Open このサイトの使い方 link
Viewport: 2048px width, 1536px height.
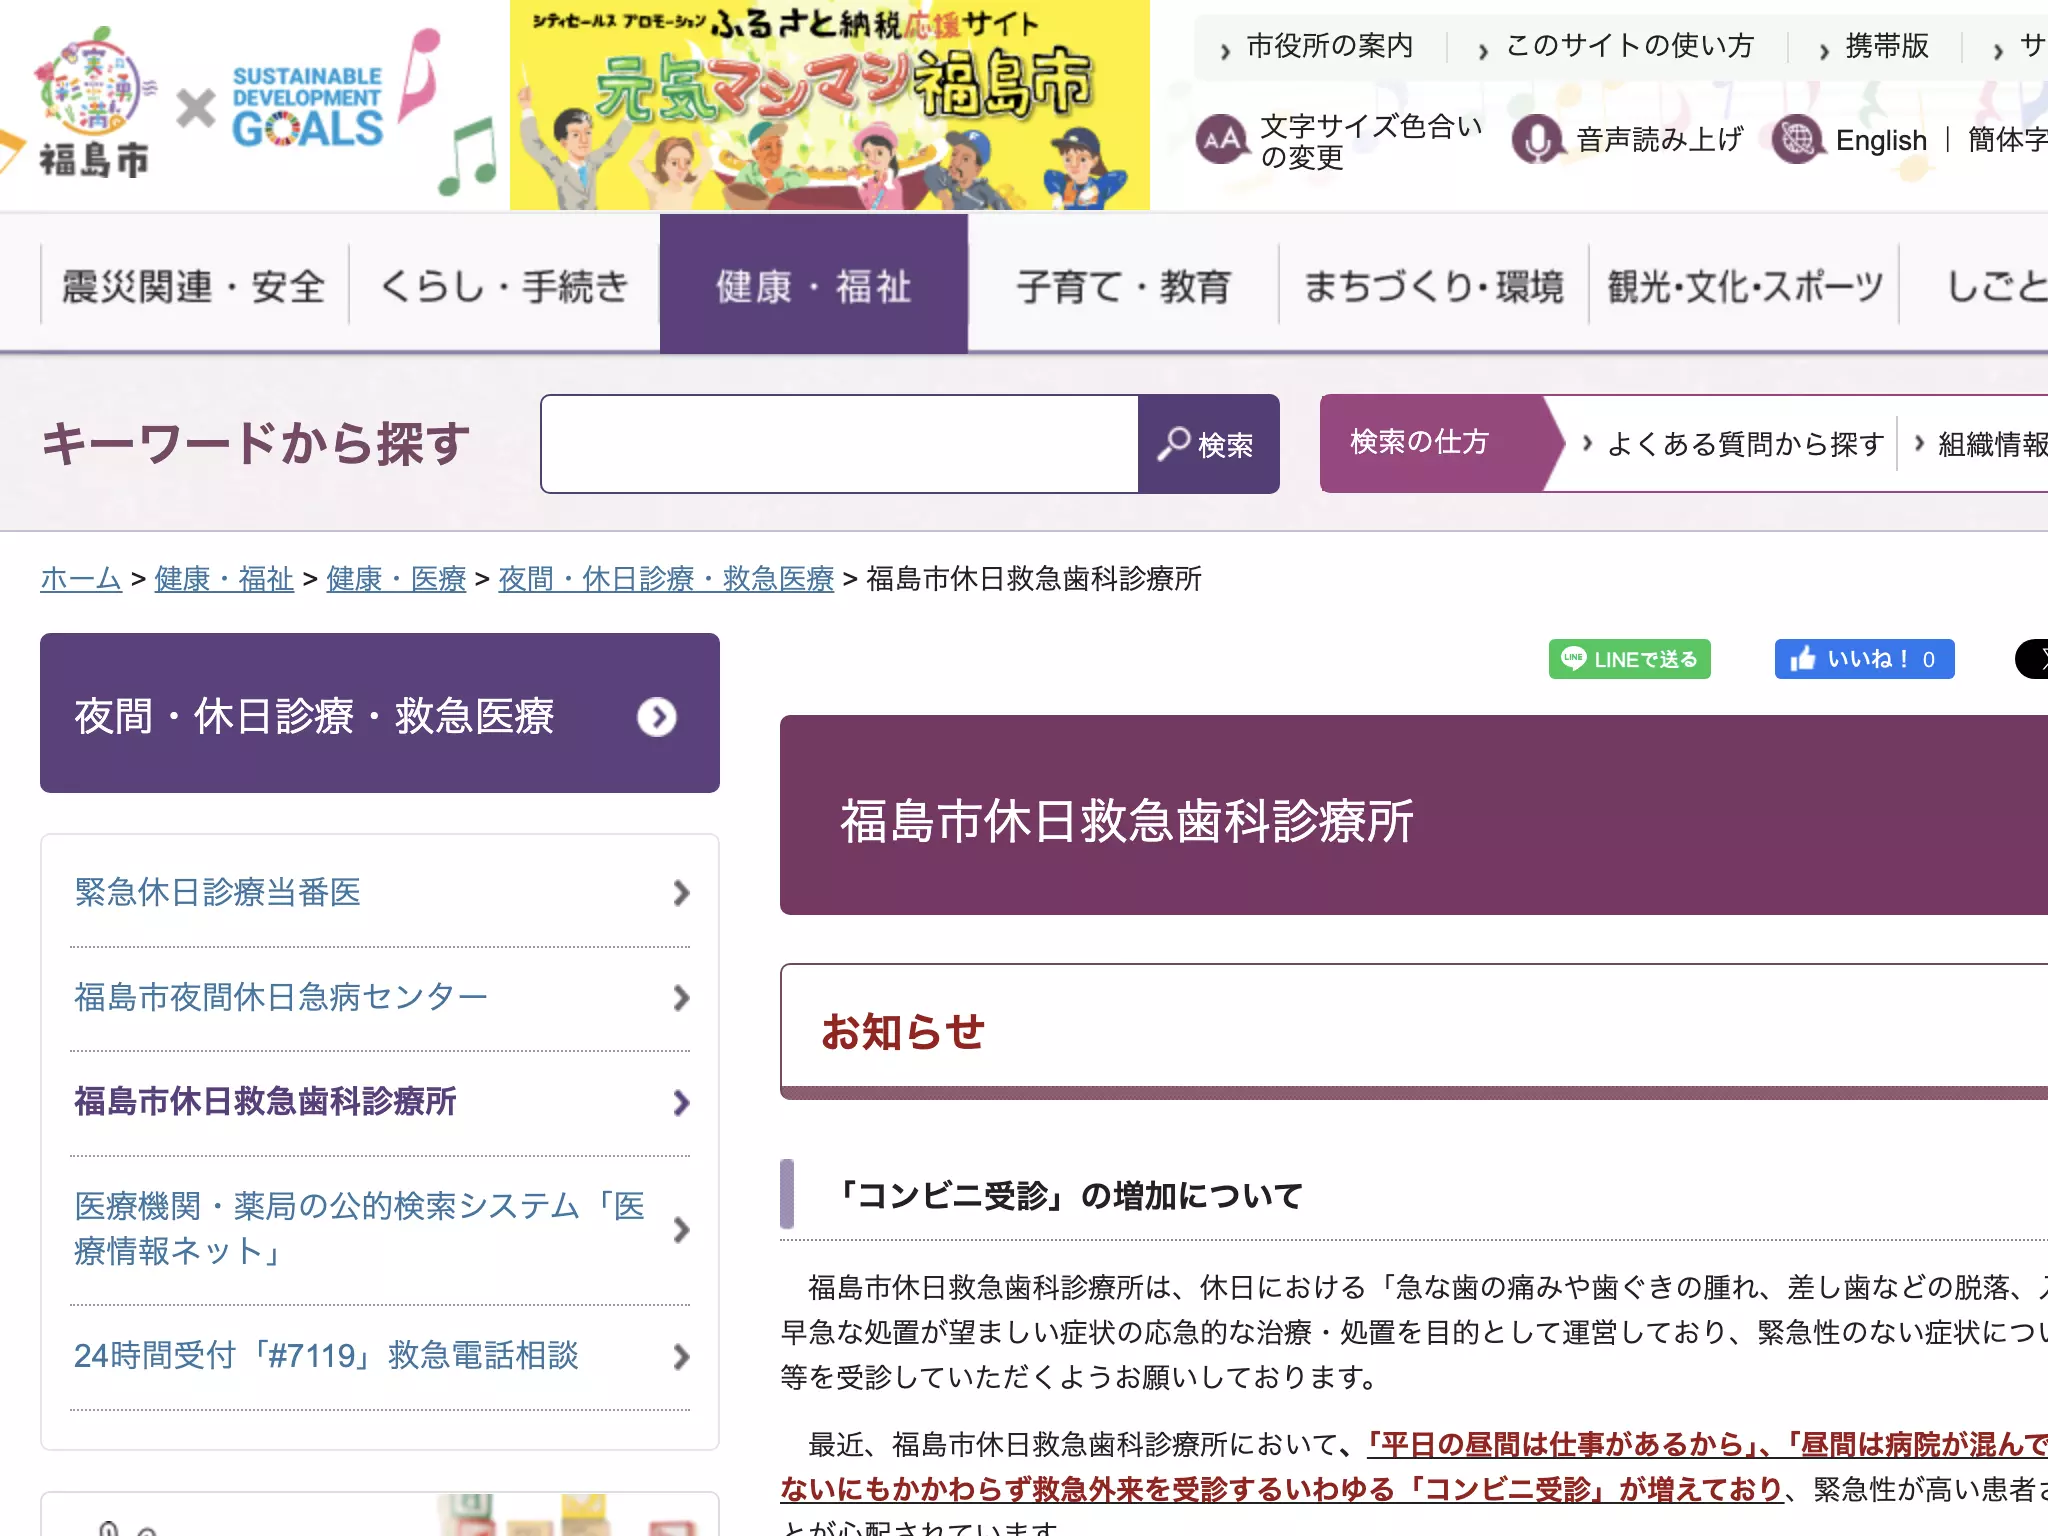[1629, 46]
